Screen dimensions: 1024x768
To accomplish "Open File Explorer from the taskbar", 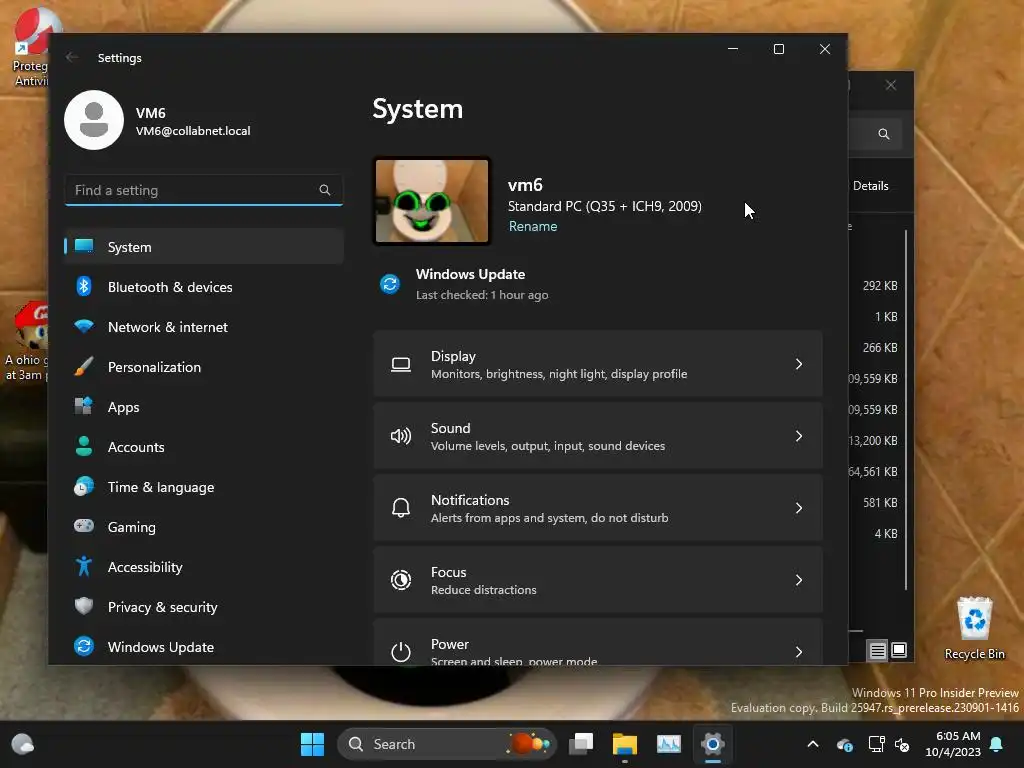I will [x=624, y=744].
